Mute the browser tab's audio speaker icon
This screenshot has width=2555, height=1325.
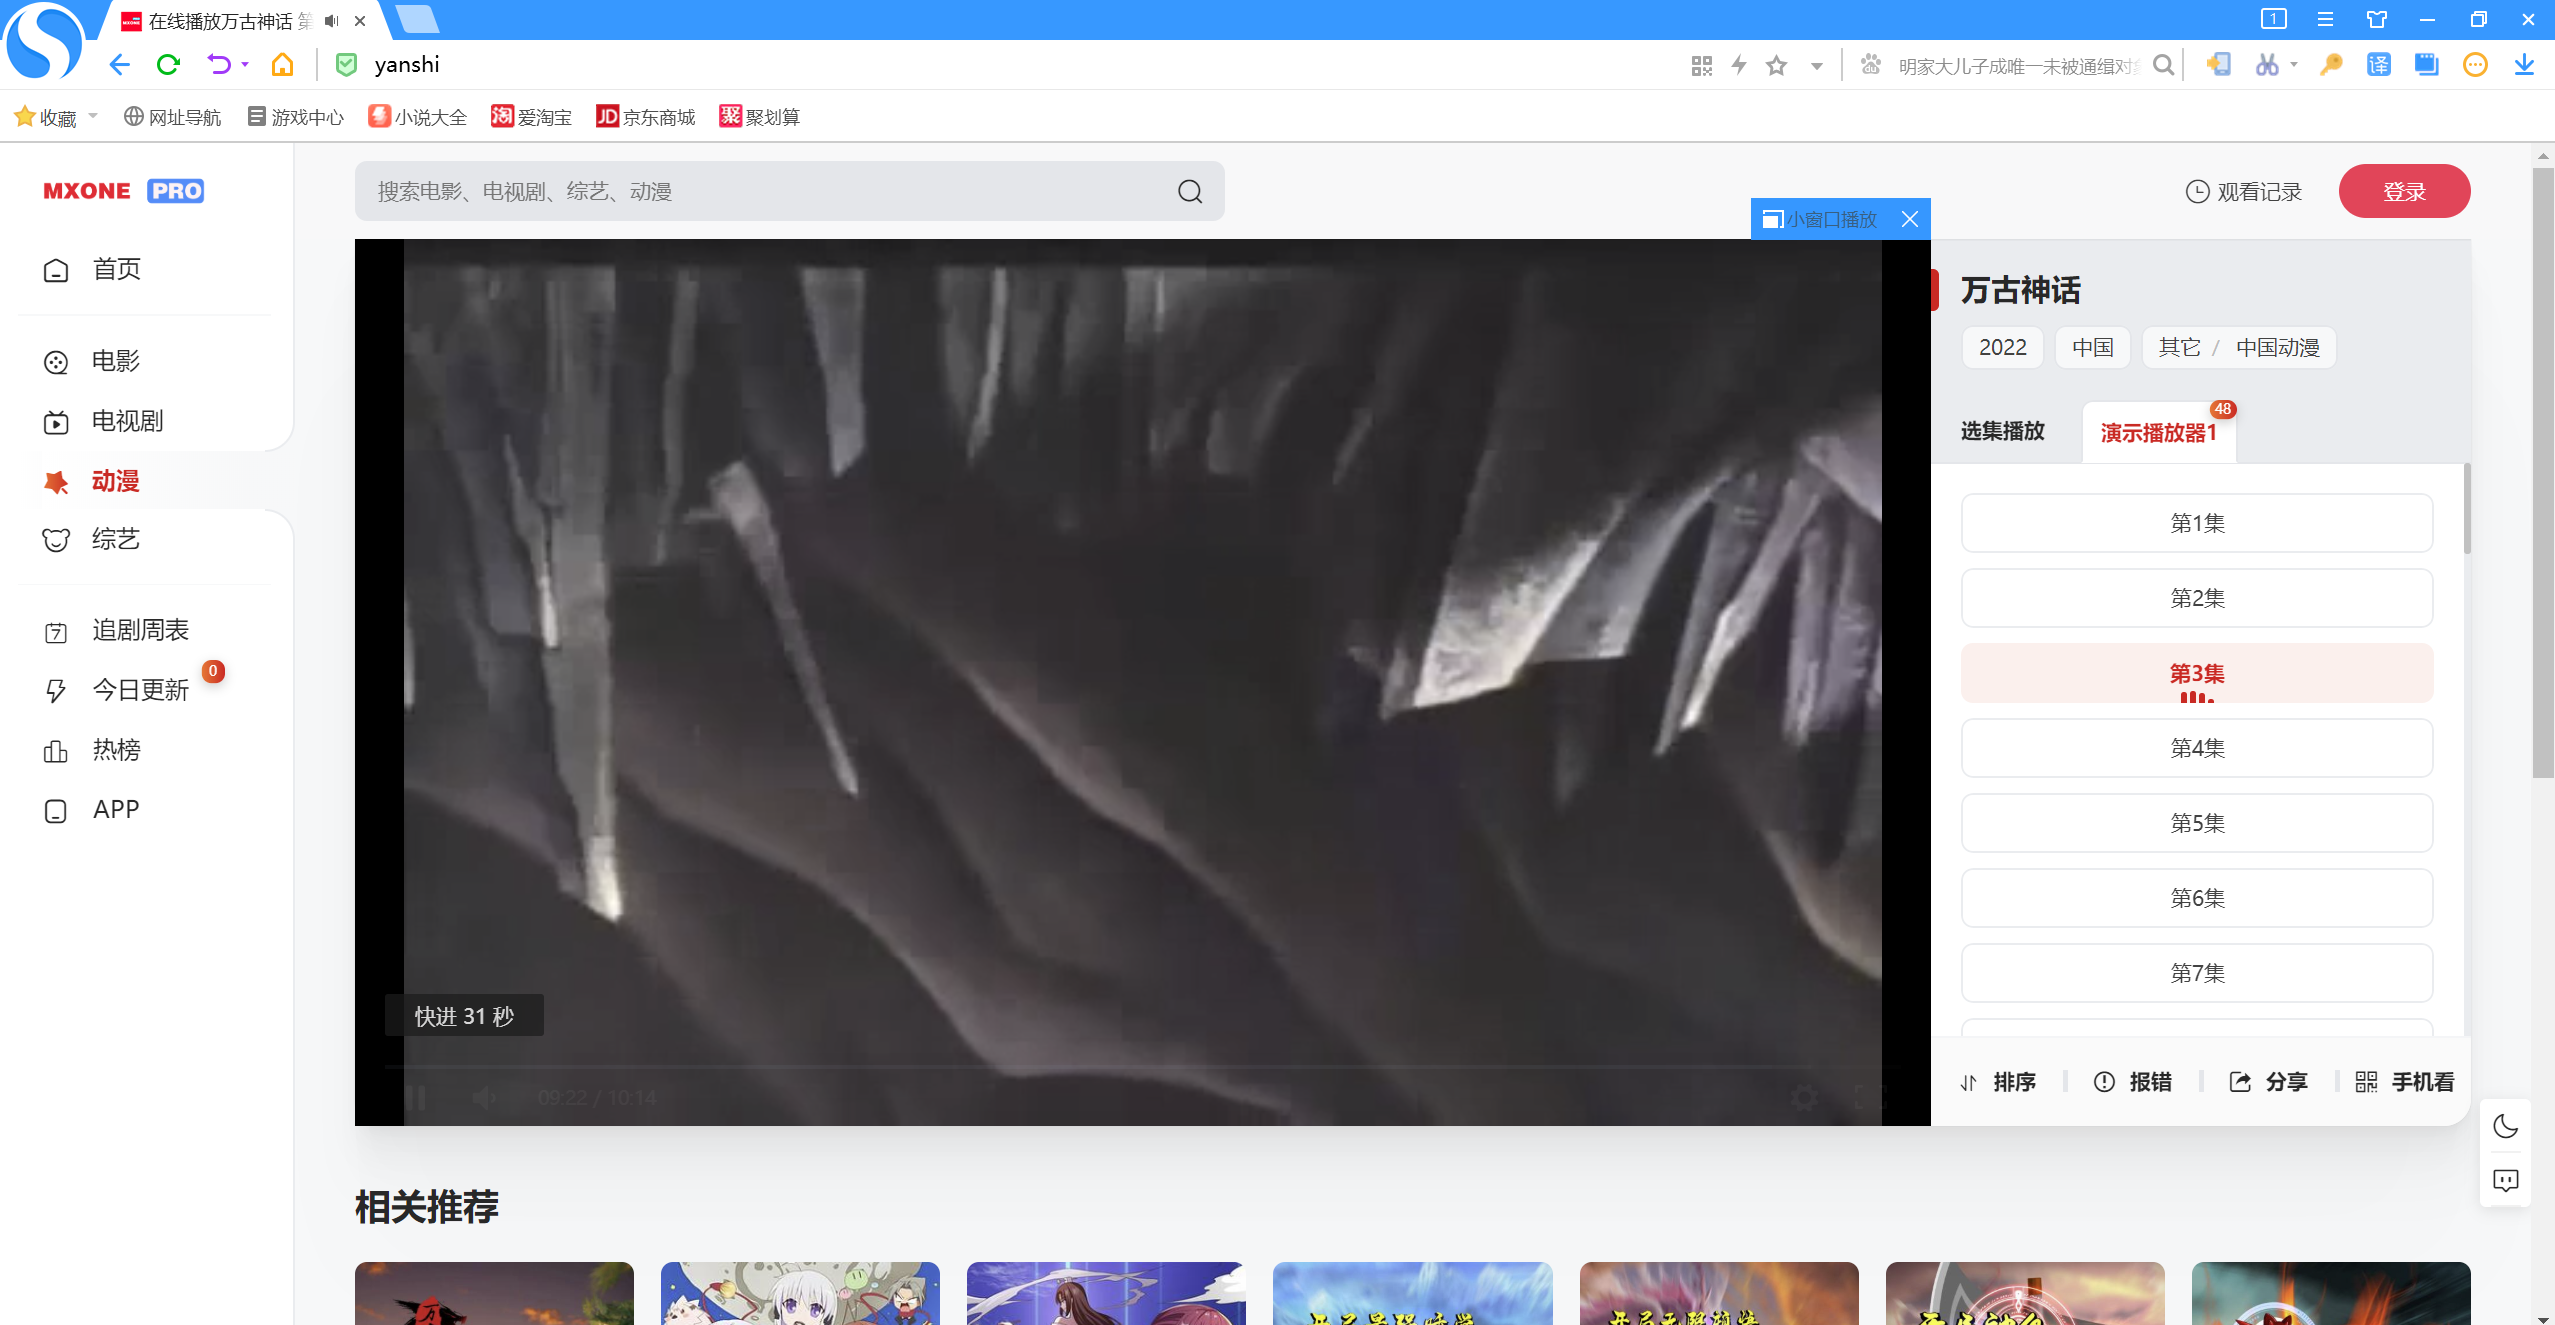coord(332,21)
